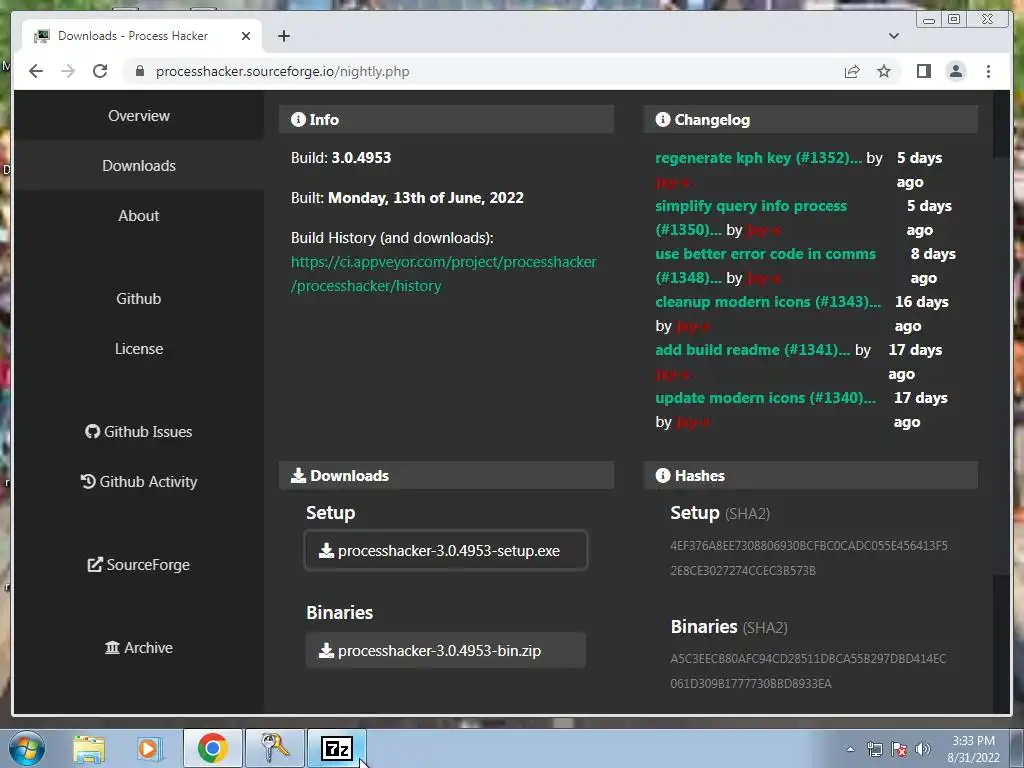This screenshot has height=768, width=1024.
Task: Click the volume speaker tray icon
Action: click(922, 750)
